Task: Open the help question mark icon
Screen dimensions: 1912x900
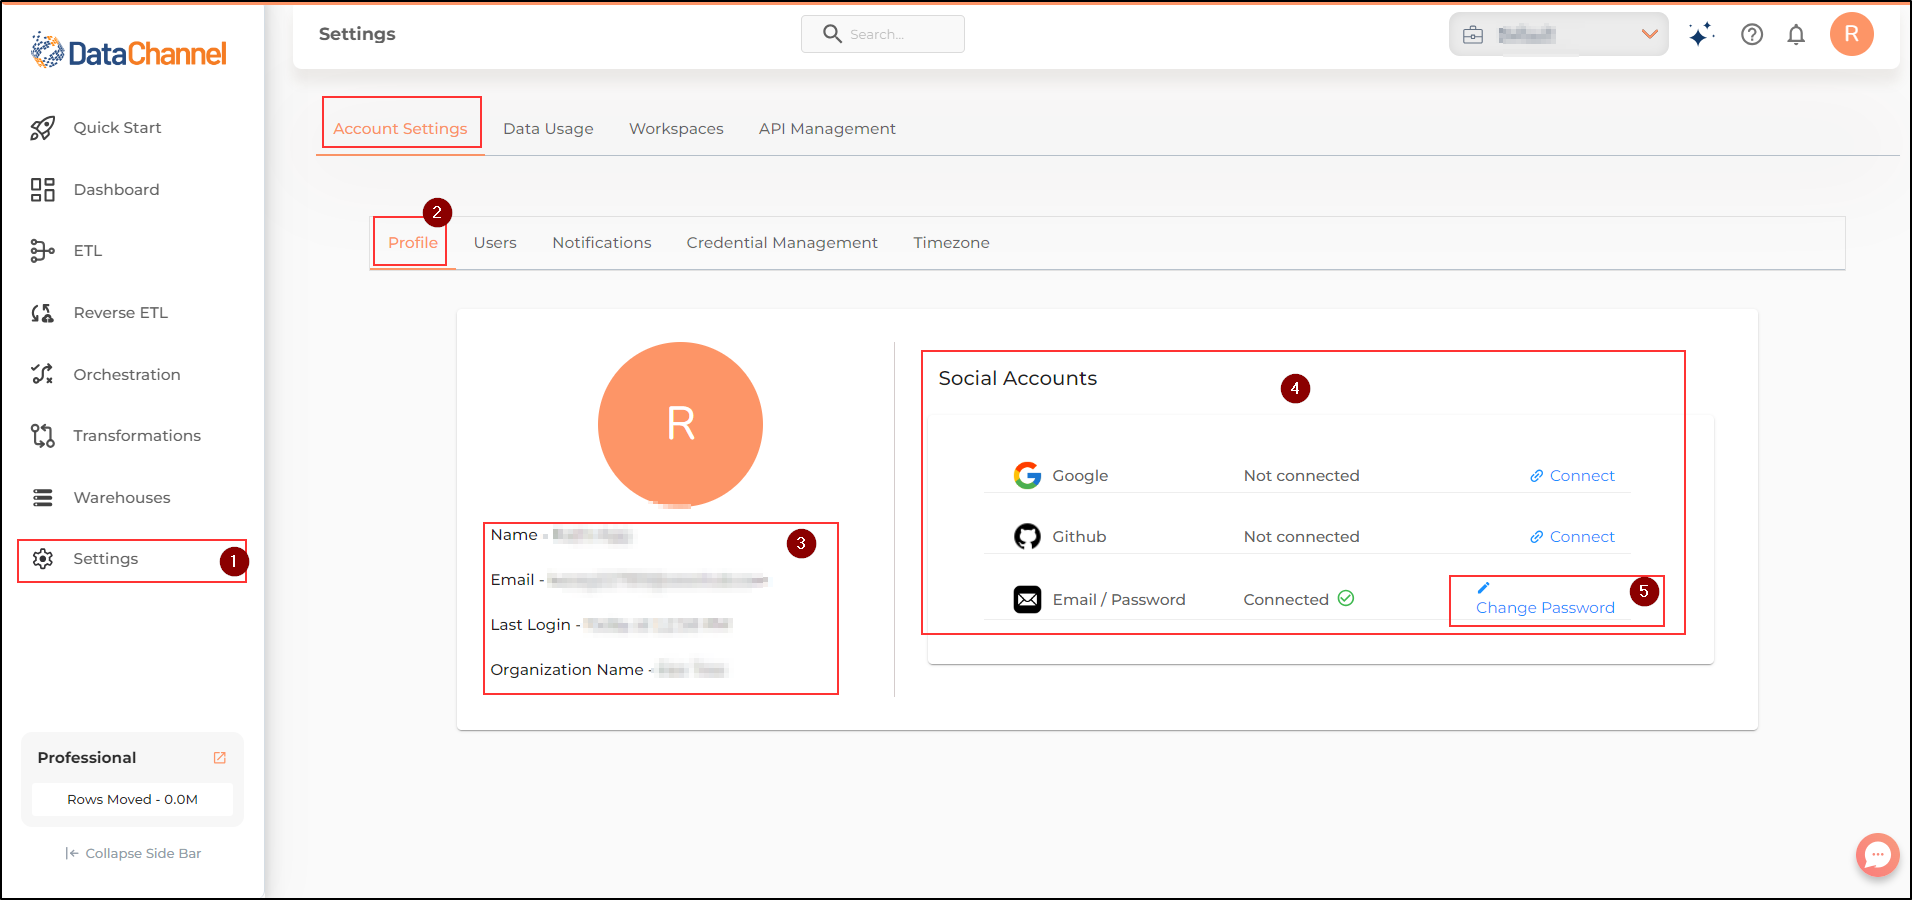Action: tap(1752, 35)
